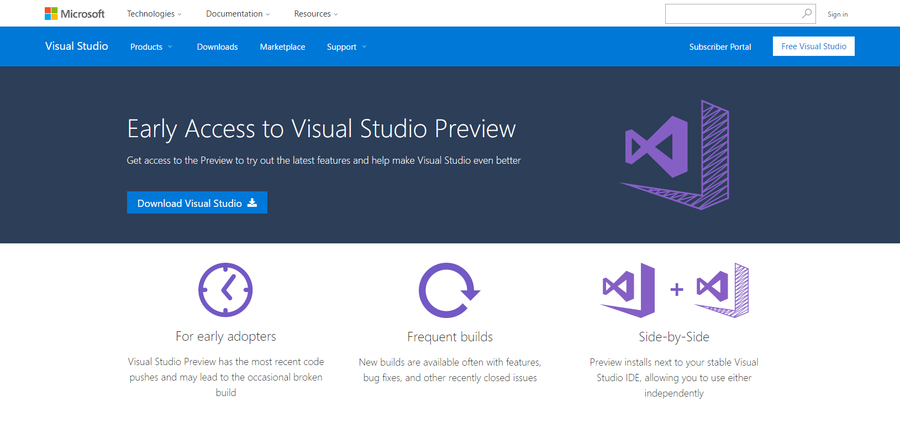Click the Download Visual Studio button
Image resolution: width=900 pixels, height=427 pixels.
197,203
